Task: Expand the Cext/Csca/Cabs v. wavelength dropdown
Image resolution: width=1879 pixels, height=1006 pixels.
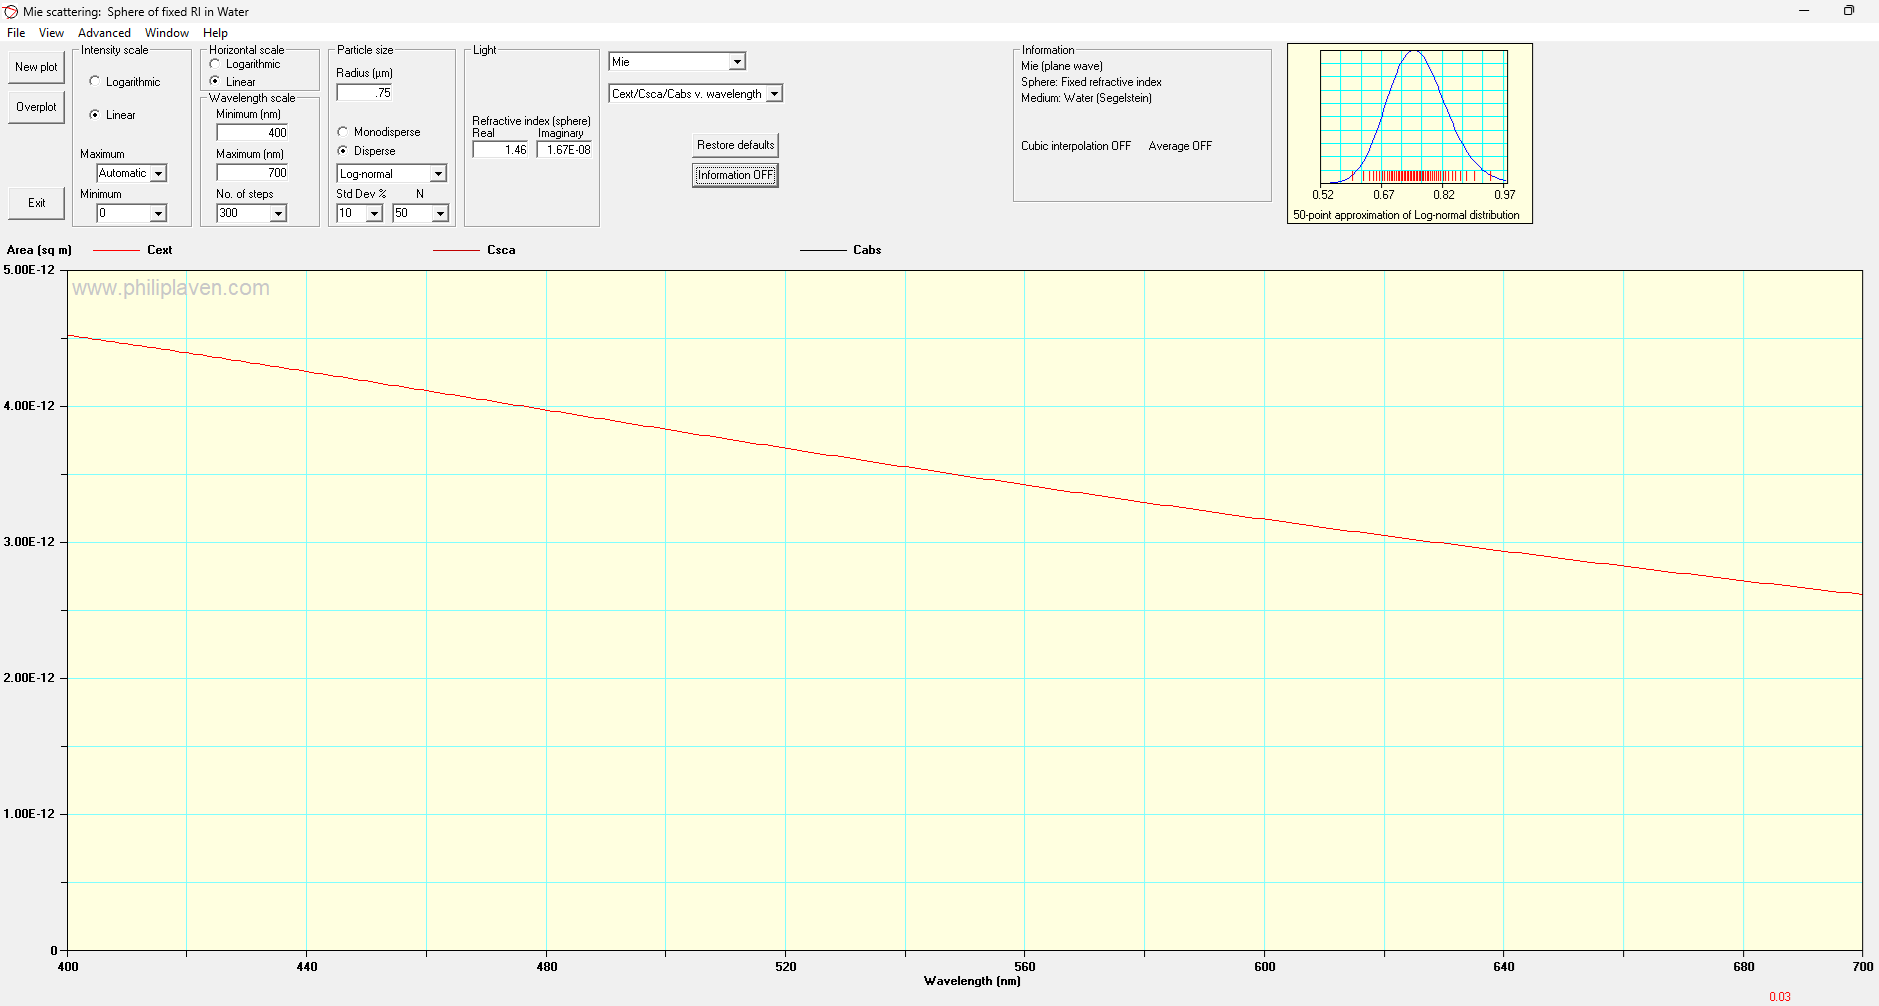Action: point(773,94)
